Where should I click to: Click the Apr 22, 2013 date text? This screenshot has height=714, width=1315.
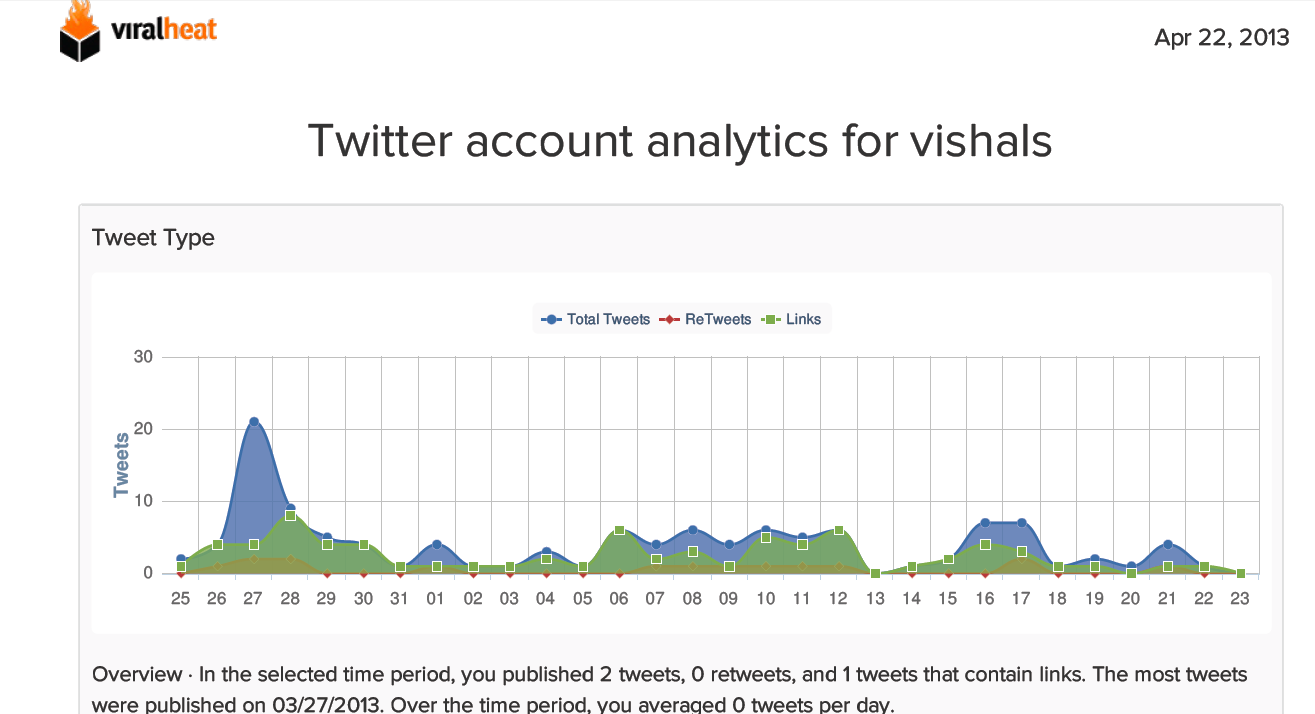click(1221, 38)
